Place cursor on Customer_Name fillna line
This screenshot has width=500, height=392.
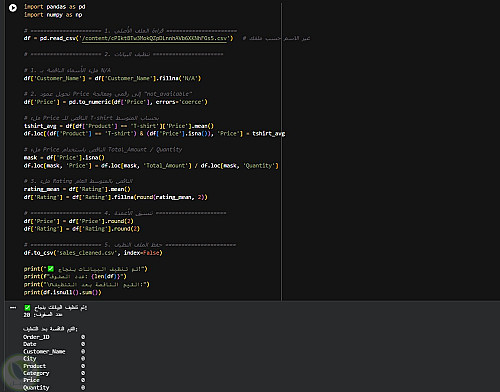(x=112, y=78)
